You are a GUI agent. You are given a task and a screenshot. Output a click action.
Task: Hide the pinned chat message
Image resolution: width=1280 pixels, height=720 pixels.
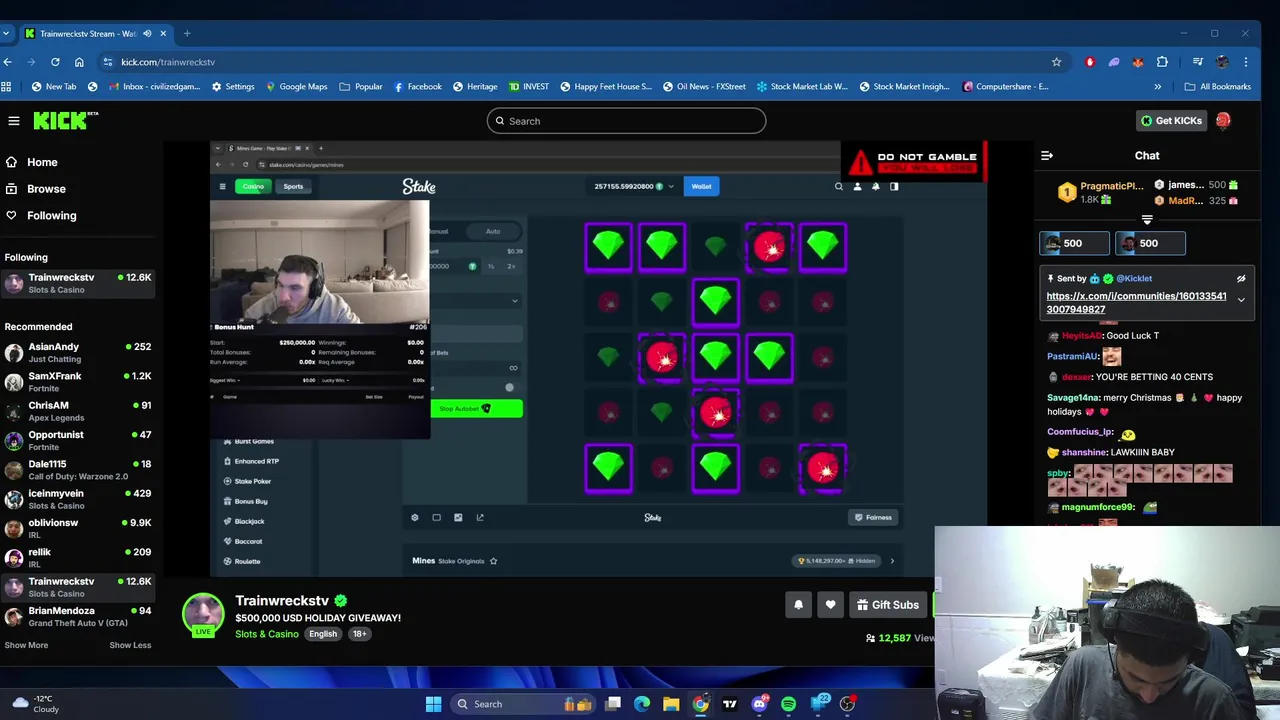pos(1241,279)
